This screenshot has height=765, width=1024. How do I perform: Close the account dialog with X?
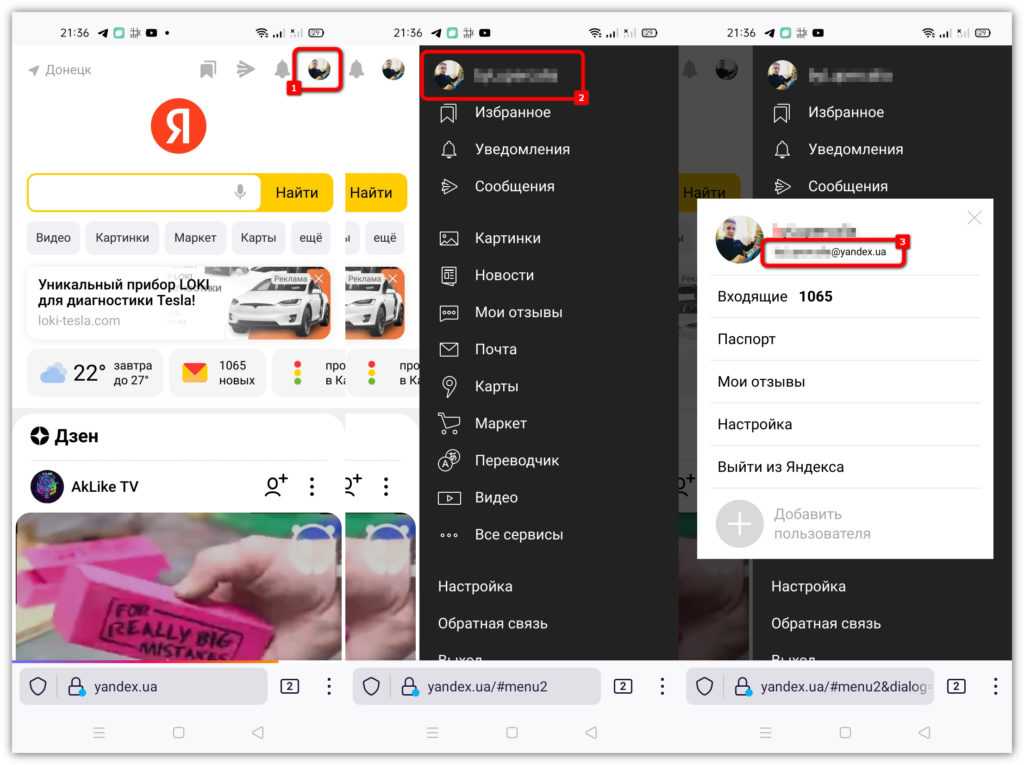click(x=974, y=217)
